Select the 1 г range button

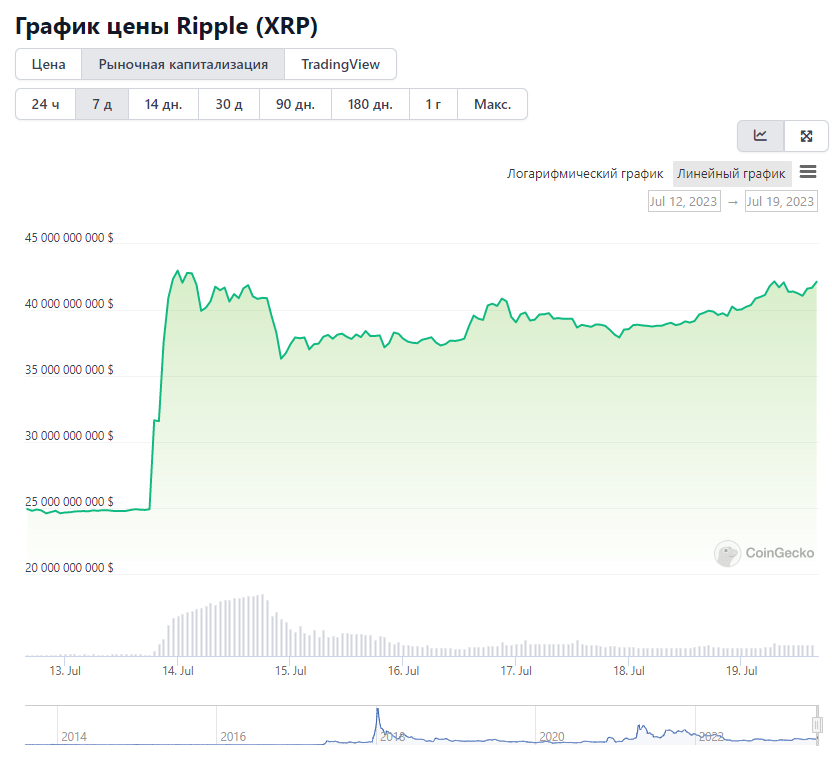click(433, 104)
